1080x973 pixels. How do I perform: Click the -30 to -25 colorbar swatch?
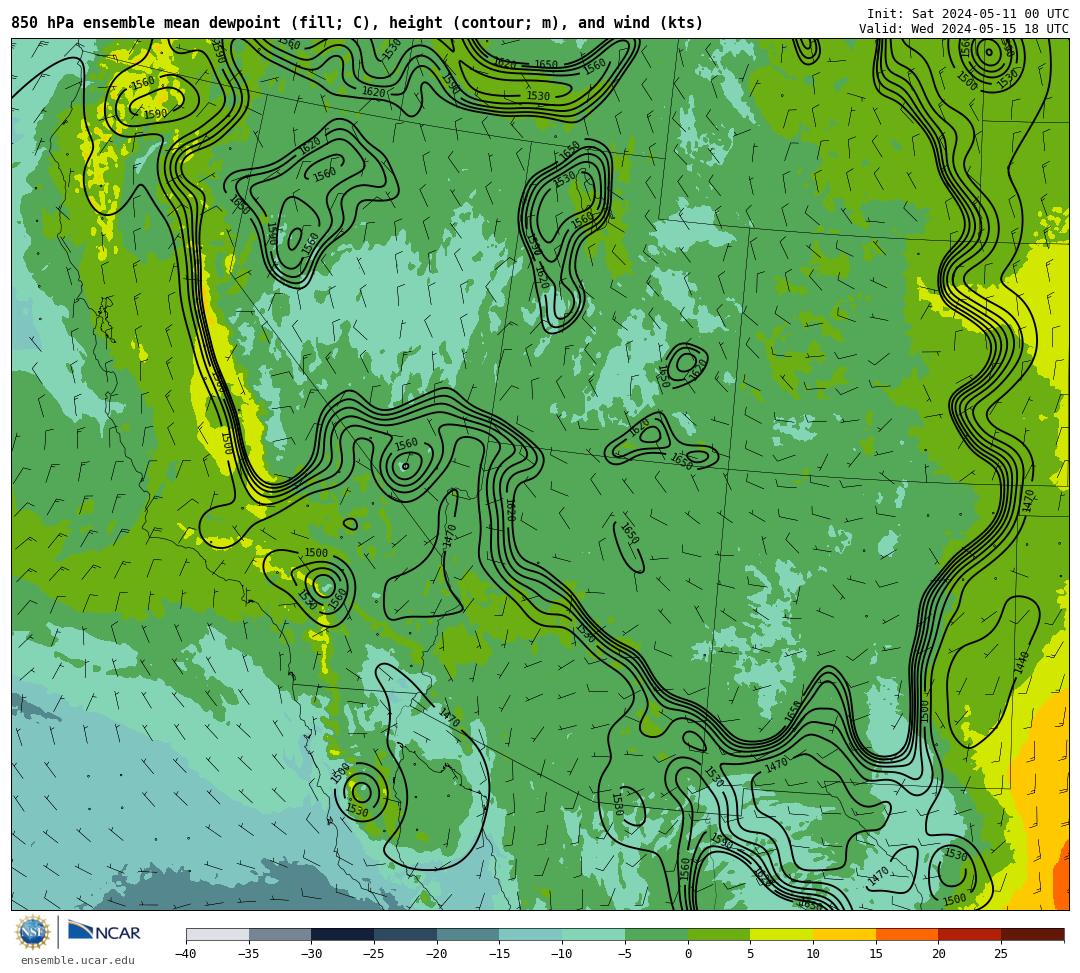(343, 934)
